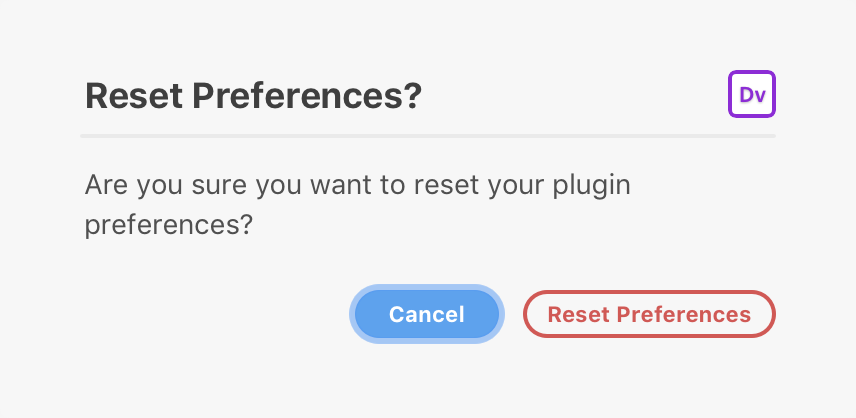Click the purple Dv plugin icon
The height and width of the screenshot is (418, 856).
point(752,94)
